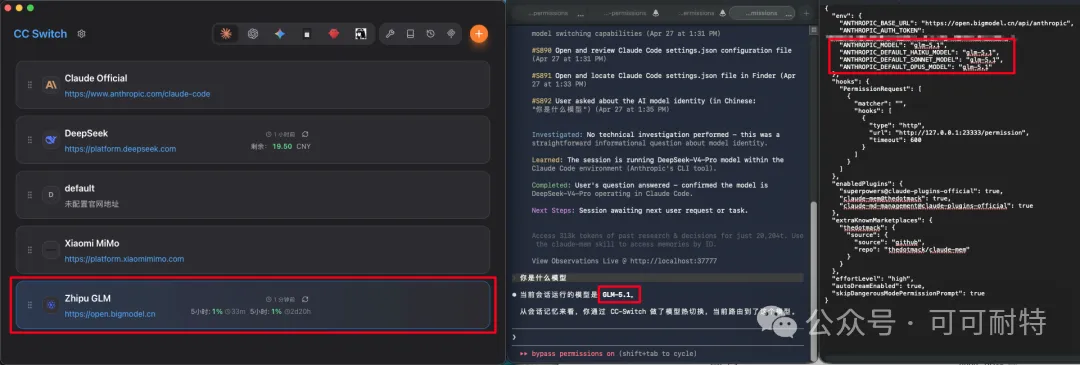Grab the default card drag handle
The width and height of the screenshot is (1080, 365).
(30, 195)
